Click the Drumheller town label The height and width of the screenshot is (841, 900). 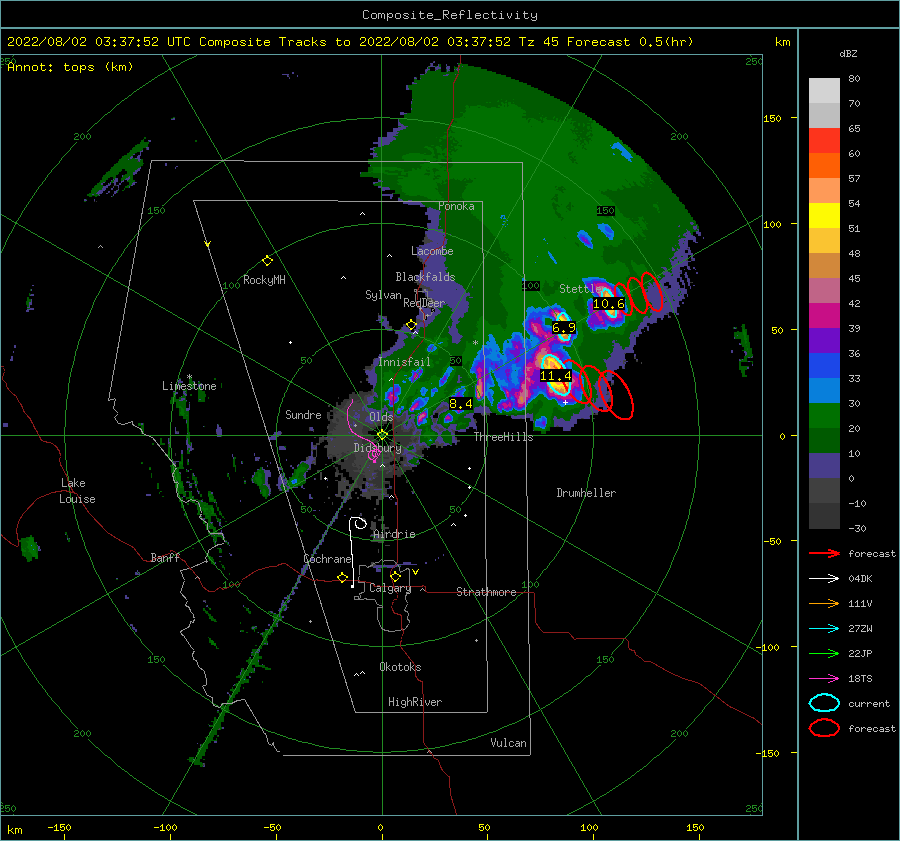[586, 493]
